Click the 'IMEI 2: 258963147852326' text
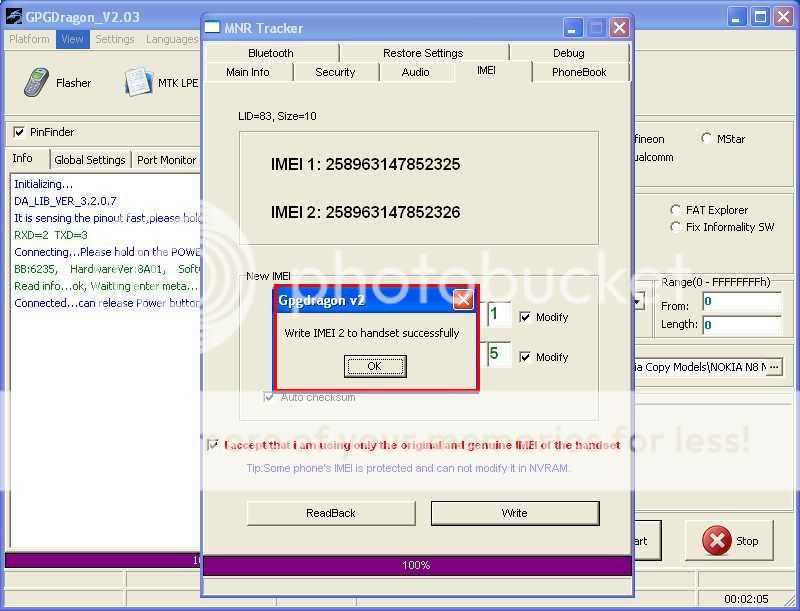Image resolution: width=800 pixels, height=611 pixels. tap(365, 212)
